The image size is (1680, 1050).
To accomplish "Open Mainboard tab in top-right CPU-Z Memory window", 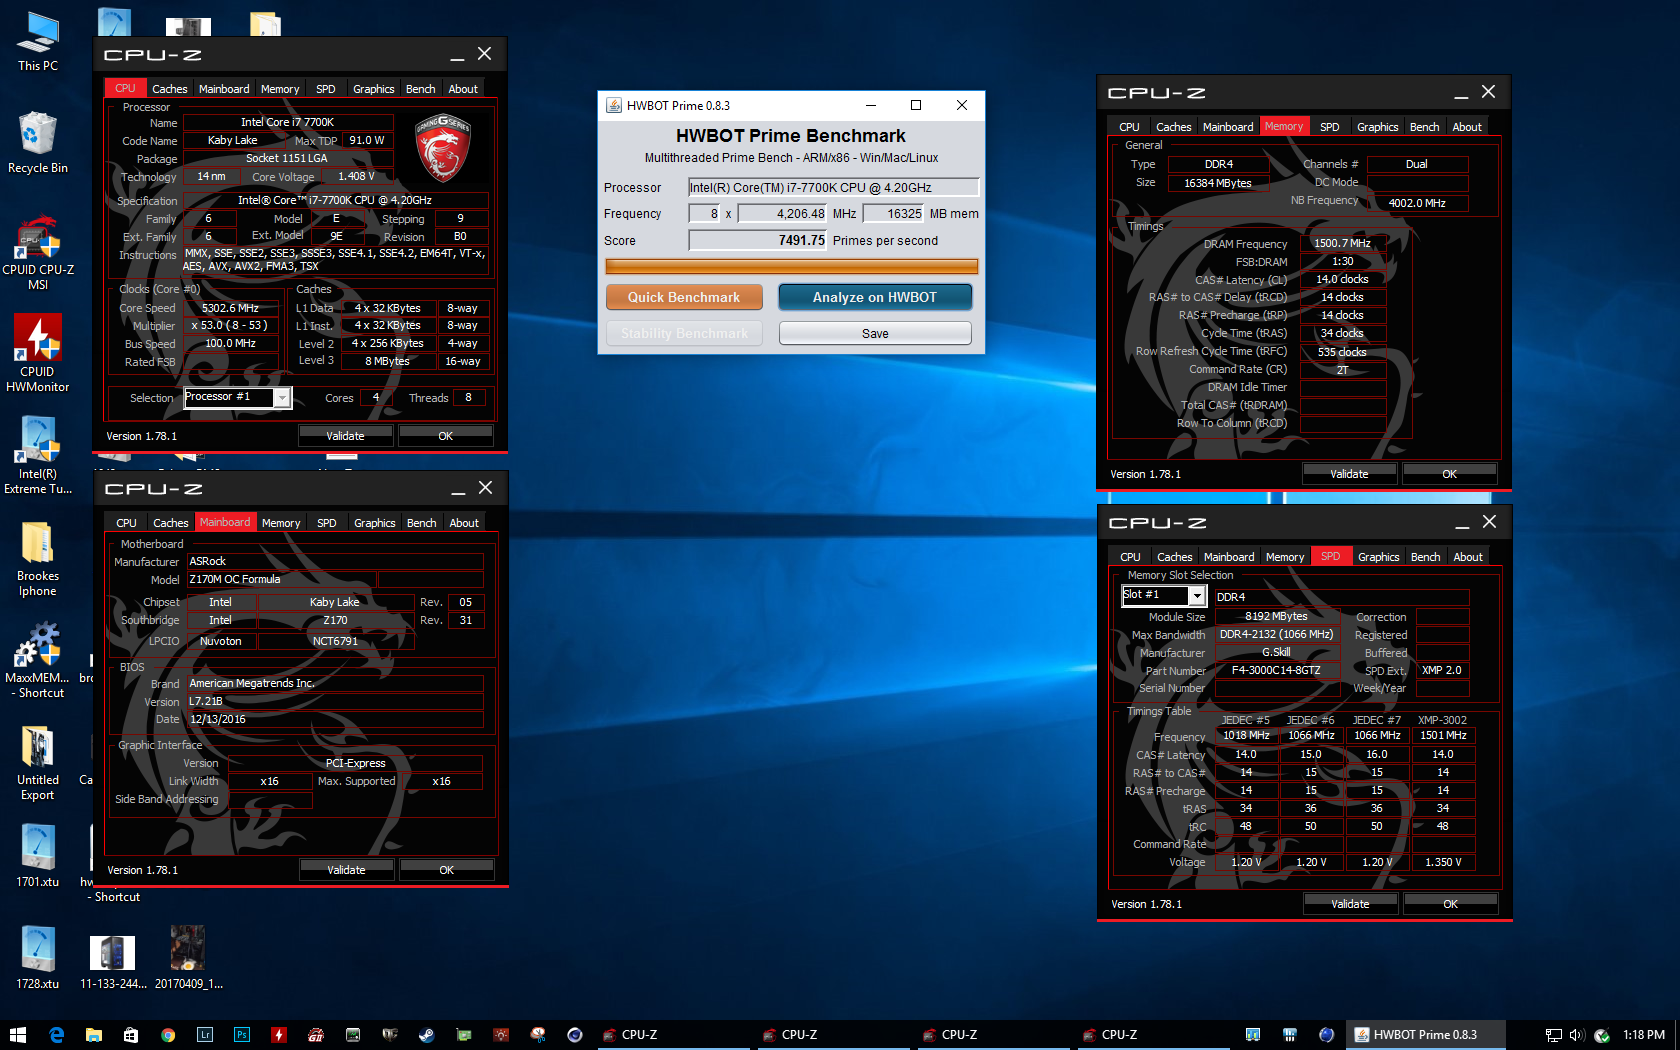I will [1227, 127].
